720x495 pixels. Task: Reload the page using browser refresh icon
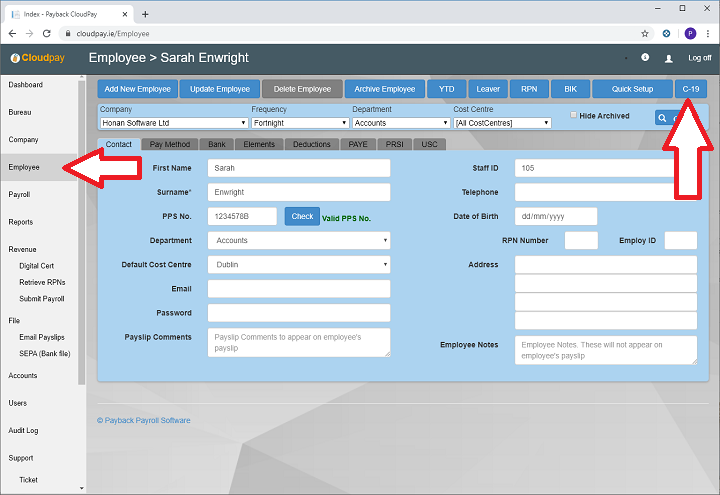coord(47,33)
